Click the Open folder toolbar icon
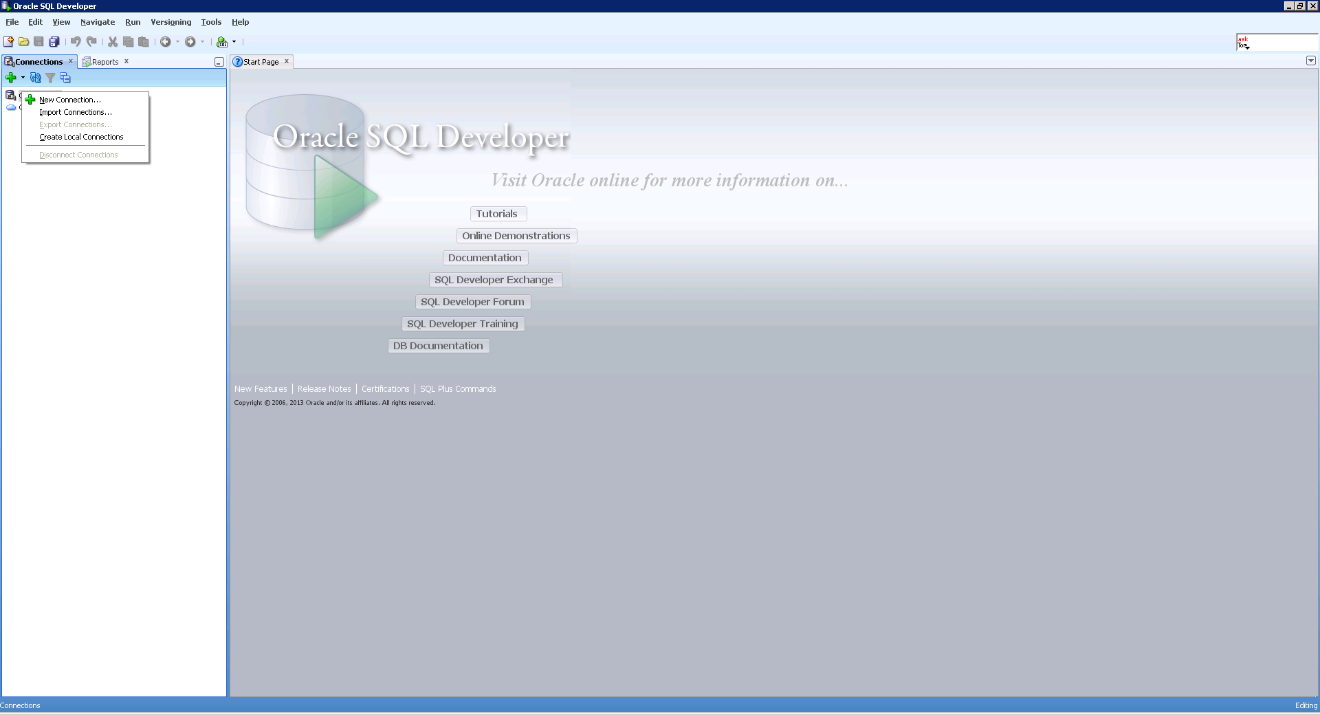This screenshot has width=1320, height=715. (x=23, y=42)
